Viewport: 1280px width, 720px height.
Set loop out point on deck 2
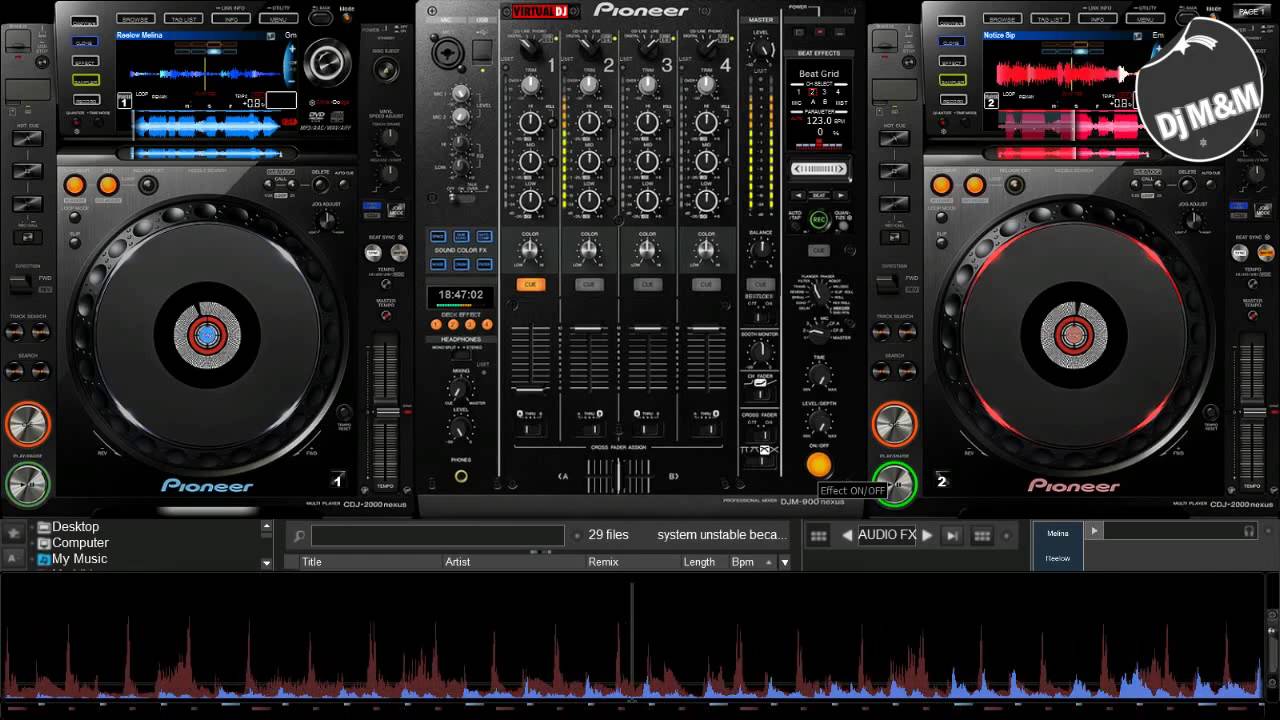[975, 184]
